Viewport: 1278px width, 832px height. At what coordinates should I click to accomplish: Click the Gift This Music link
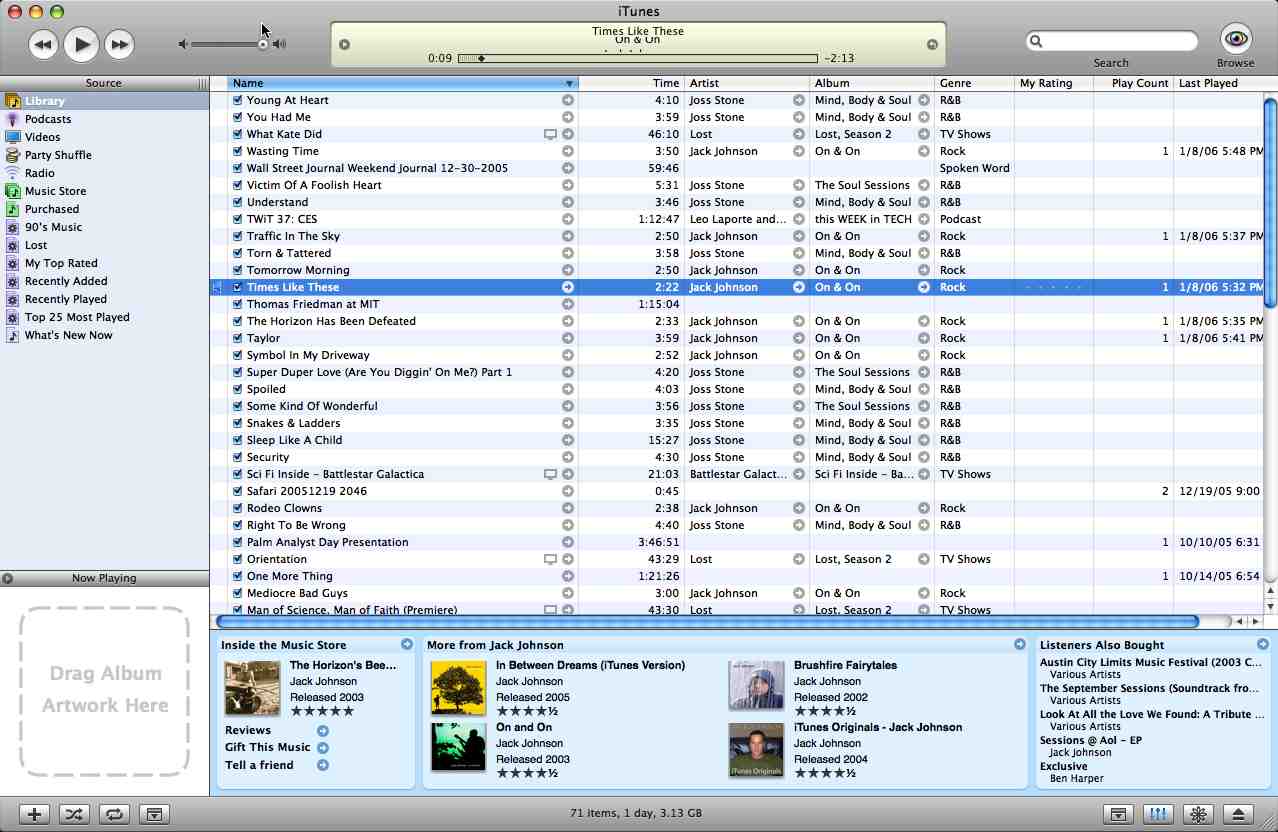coord(267,747)
